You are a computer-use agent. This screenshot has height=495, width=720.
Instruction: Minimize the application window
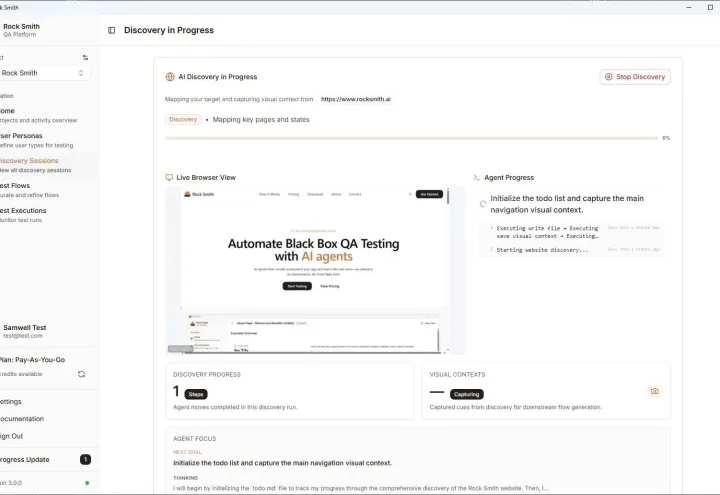coord(689,7)
